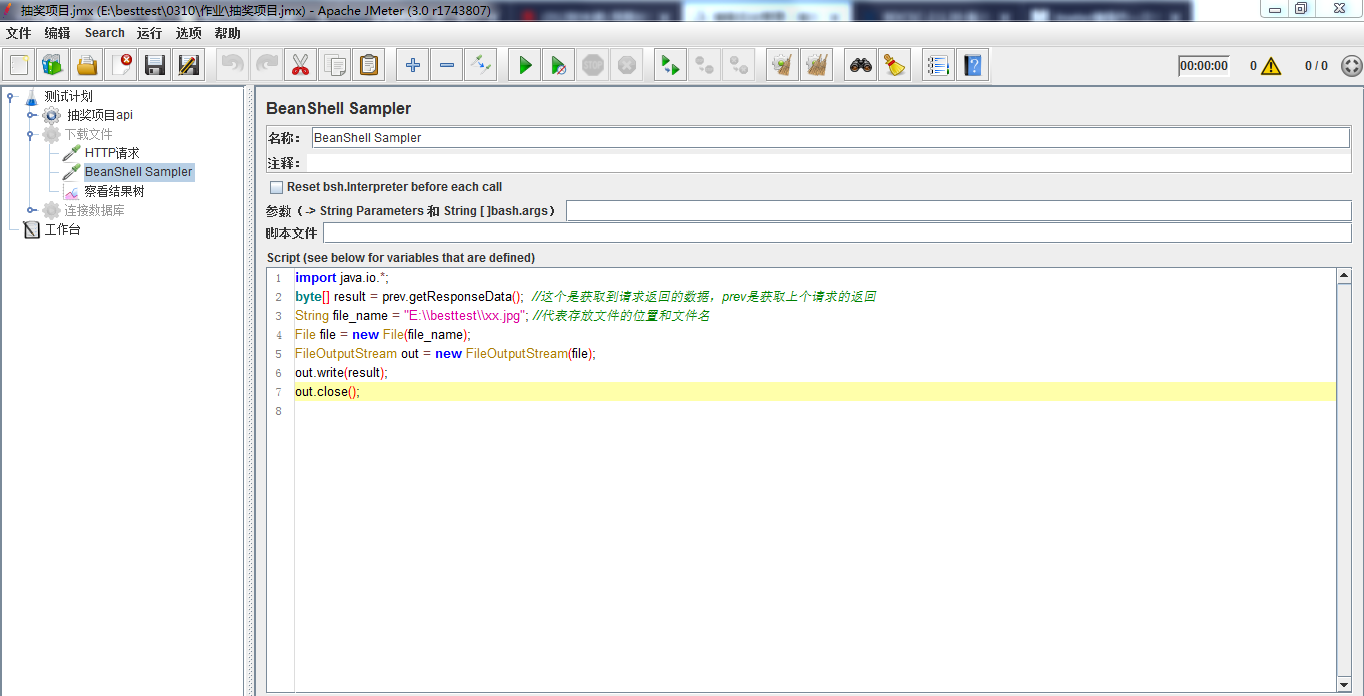The width and height of the screenshot is (1364, 696).
Task: Click Remote stop all icon
Action: point(705,66)
